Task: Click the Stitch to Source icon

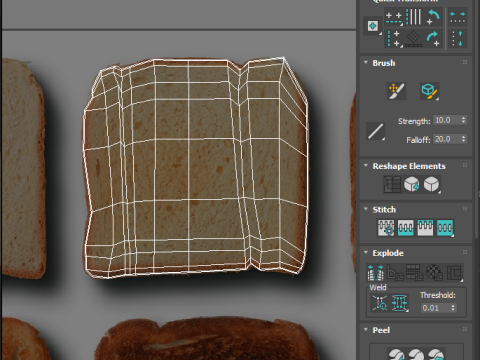Action: [425, 228]
